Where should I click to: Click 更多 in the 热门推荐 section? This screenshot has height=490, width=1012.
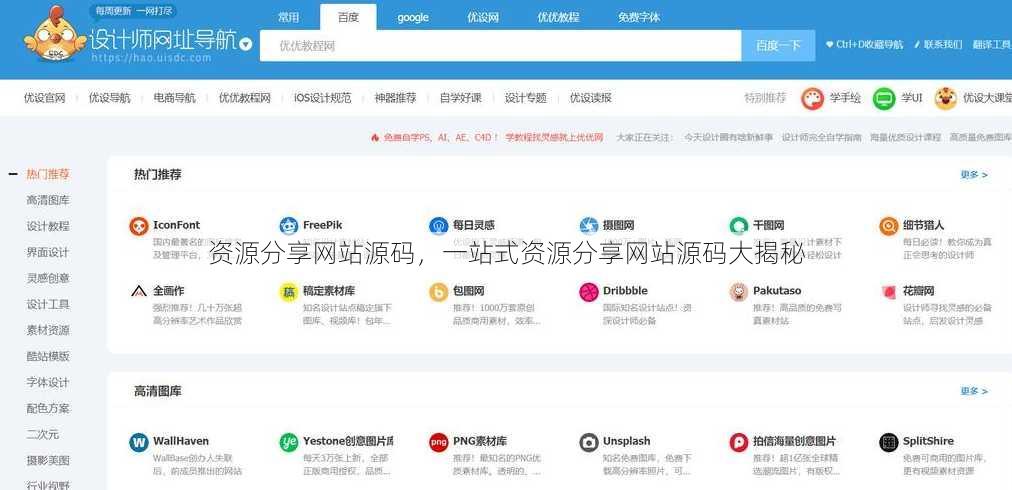(974, 175)
